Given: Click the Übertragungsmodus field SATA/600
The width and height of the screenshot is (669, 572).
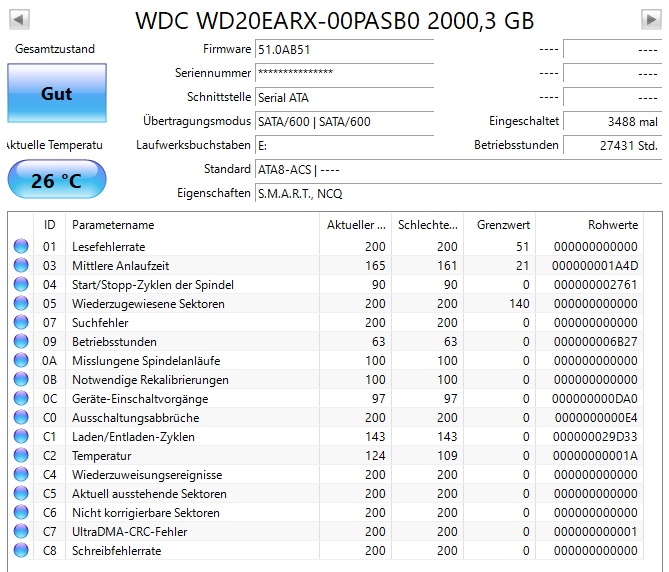Looking at the screenshot, I should tap(344, 122).
